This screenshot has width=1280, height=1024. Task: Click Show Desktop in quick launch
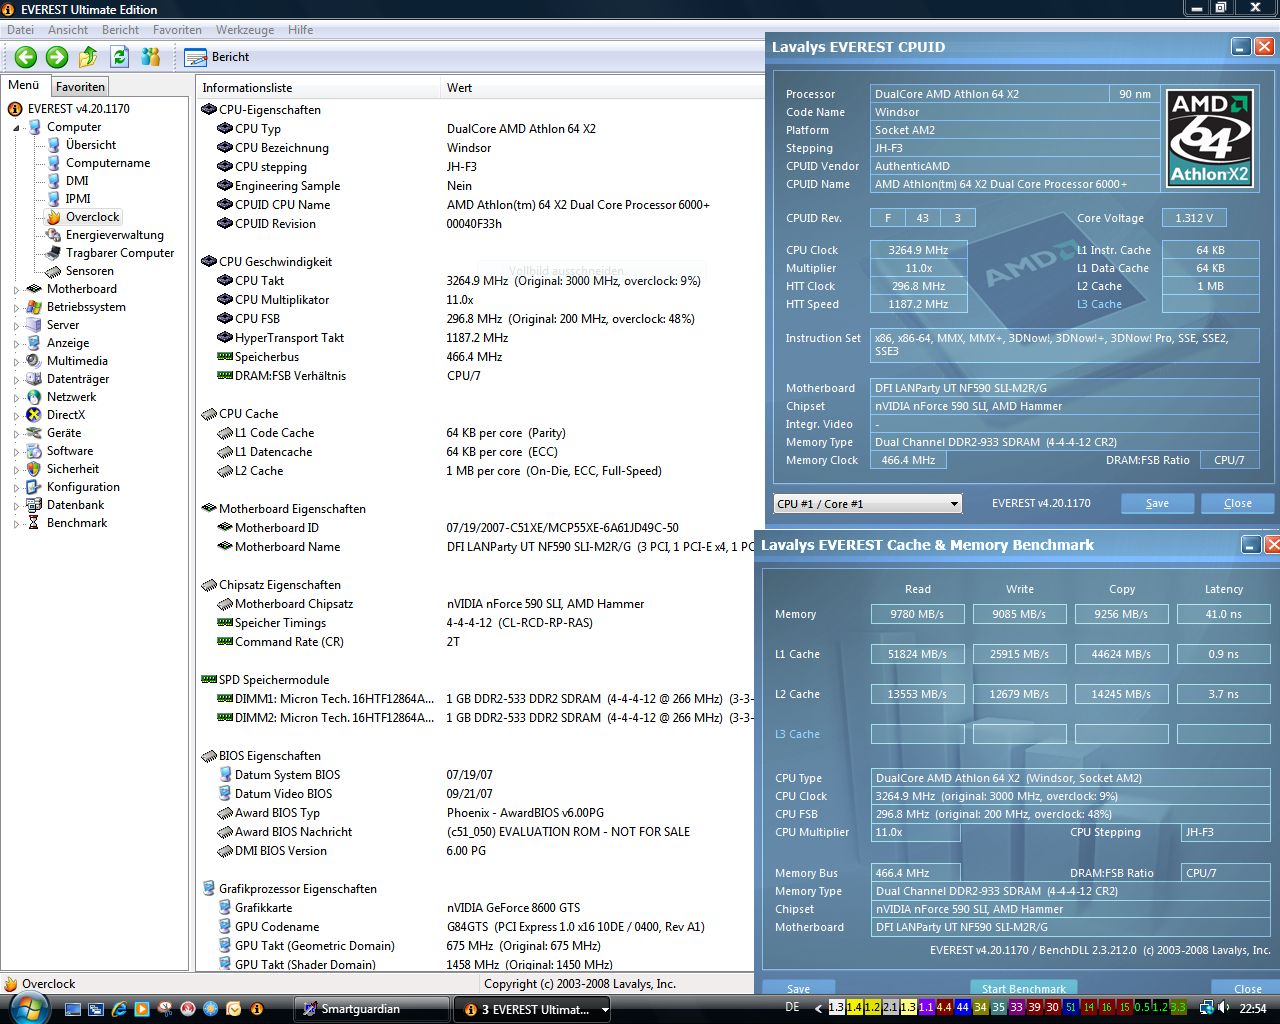coord(73,1009)
